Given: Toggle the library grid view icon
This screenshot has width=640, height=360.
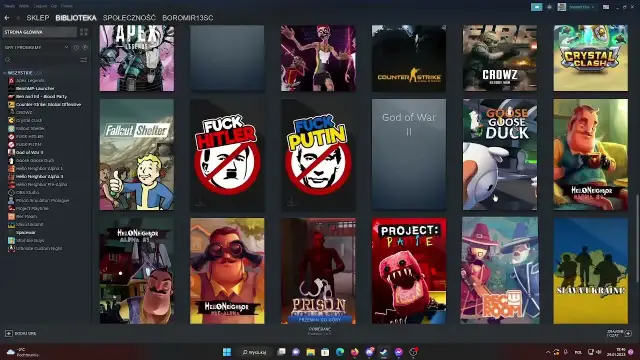Looking at the screenshot, I should tap(84, 32).
